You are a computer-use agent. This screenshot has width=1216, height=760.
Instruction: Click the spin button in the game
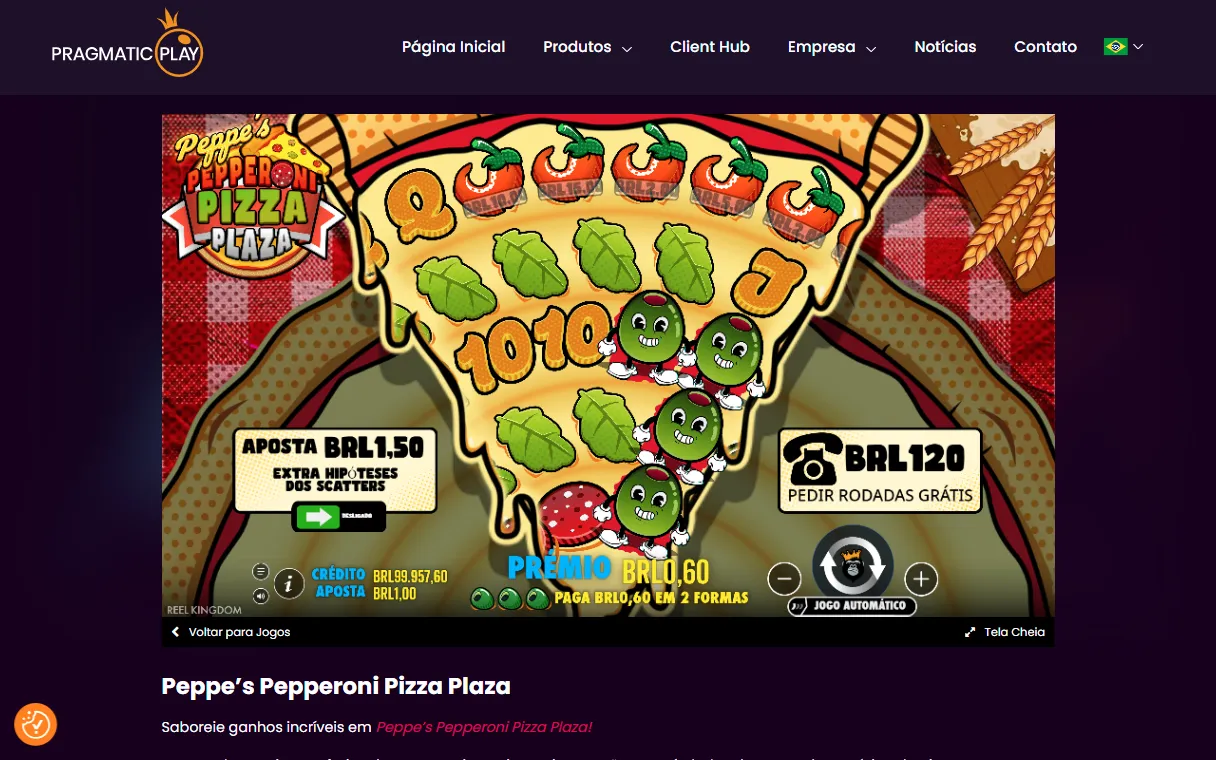coord(852,564)
